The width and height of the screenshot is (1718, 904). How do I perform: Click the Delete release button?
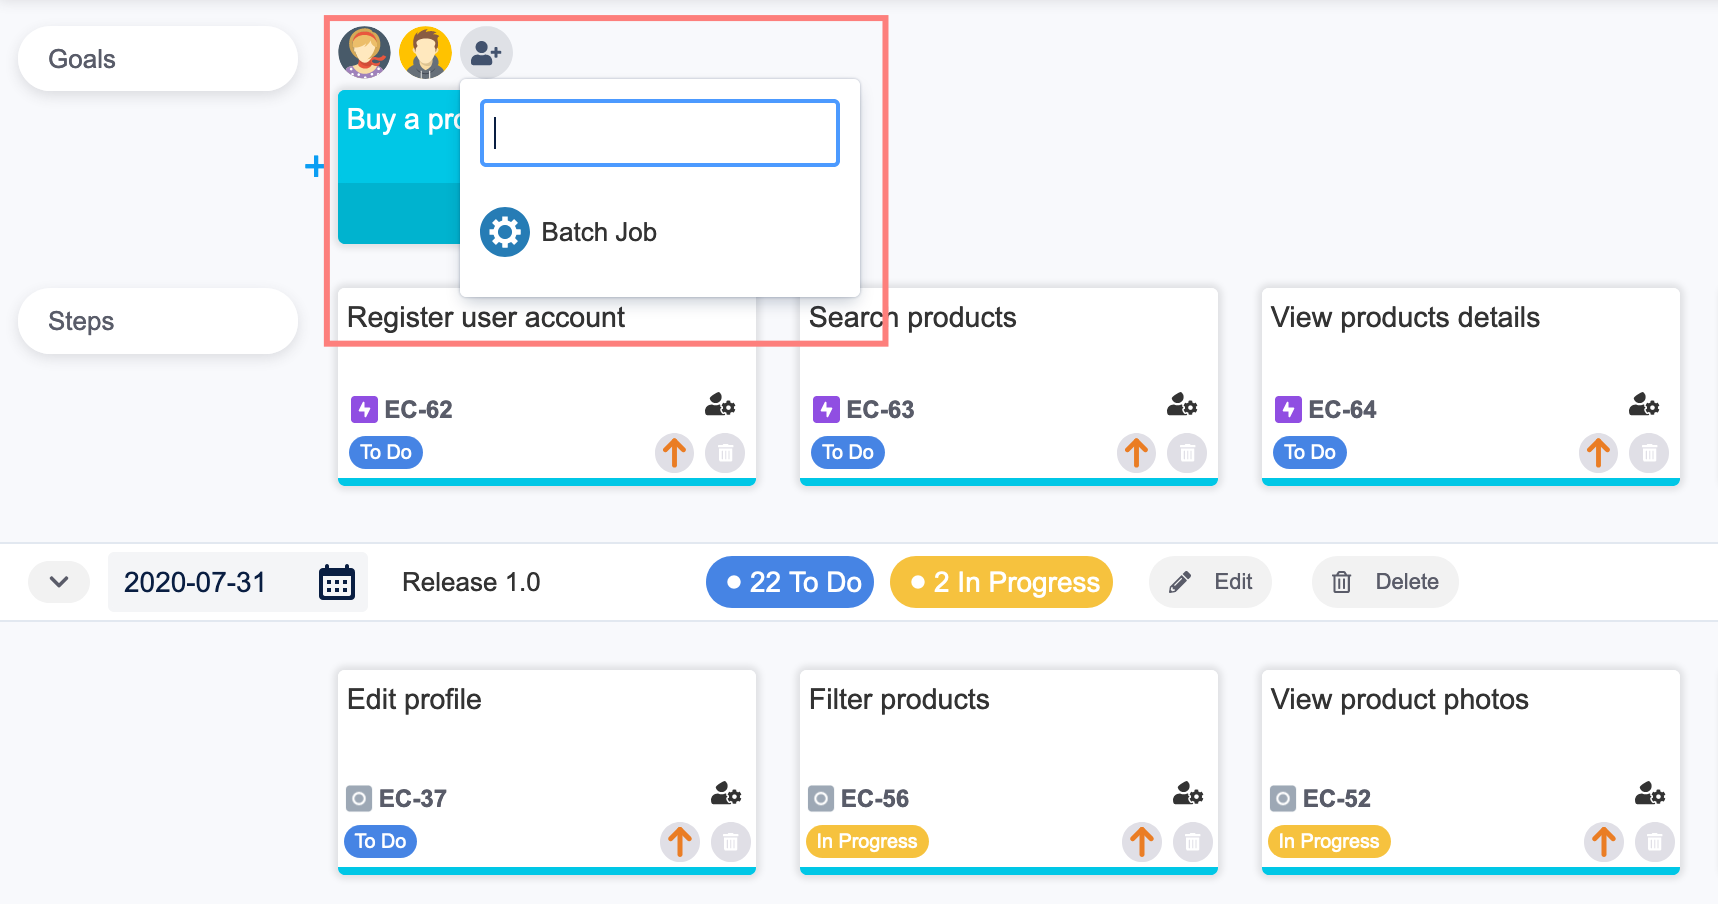(x=1385, y=582)
